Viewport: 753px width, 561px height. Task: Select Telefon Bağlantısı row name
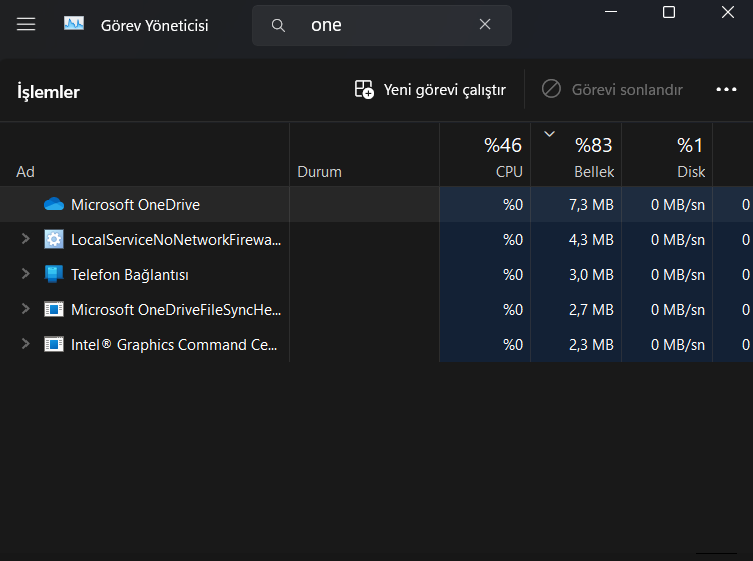pos(130,275)
